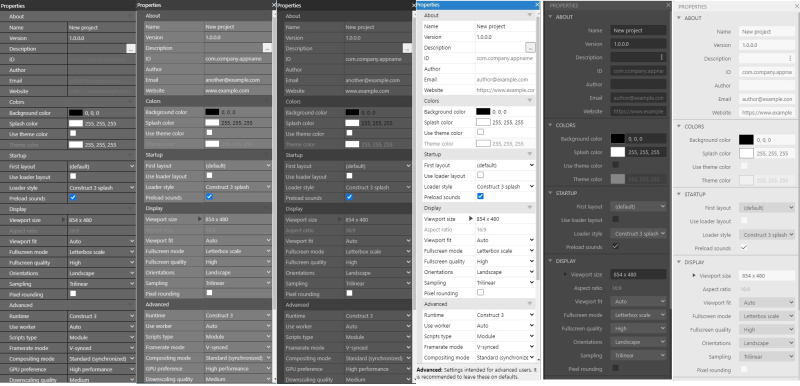Tick Pixel rounding checkbox in light uppercase panel

coord(744,369)
